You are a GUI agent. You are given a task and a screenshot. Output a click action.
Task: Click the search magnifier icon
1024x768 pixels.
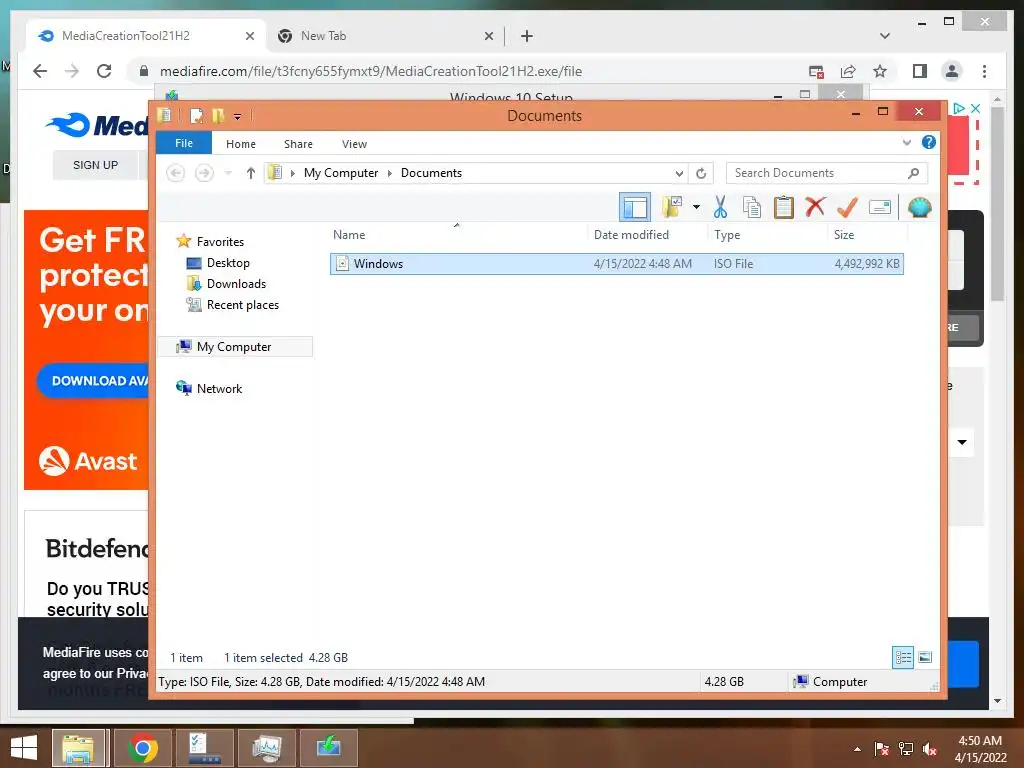[x=914, y=173]
